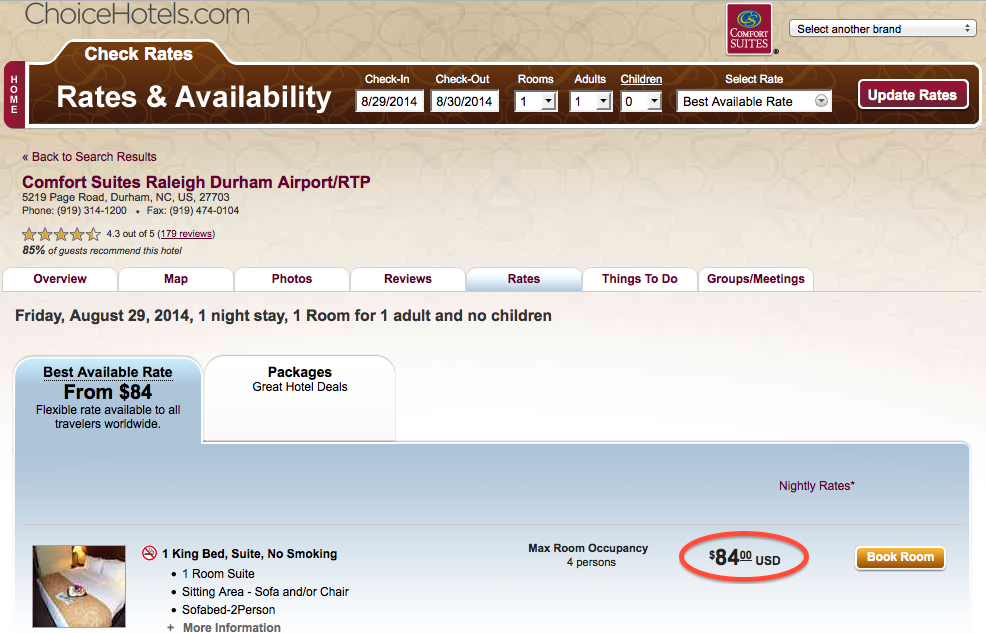Select the Rates tab

click(524, 279)
